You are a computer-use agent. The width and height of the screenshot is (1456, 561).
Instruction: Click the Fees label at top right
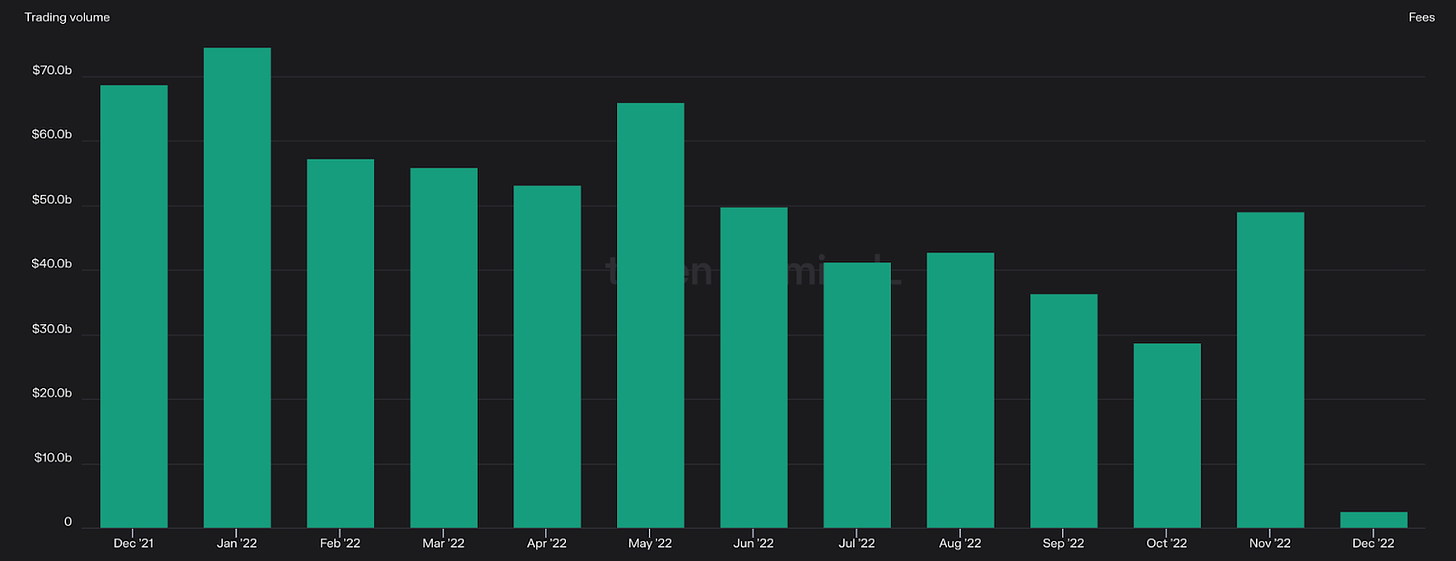tap(1421, 18)
